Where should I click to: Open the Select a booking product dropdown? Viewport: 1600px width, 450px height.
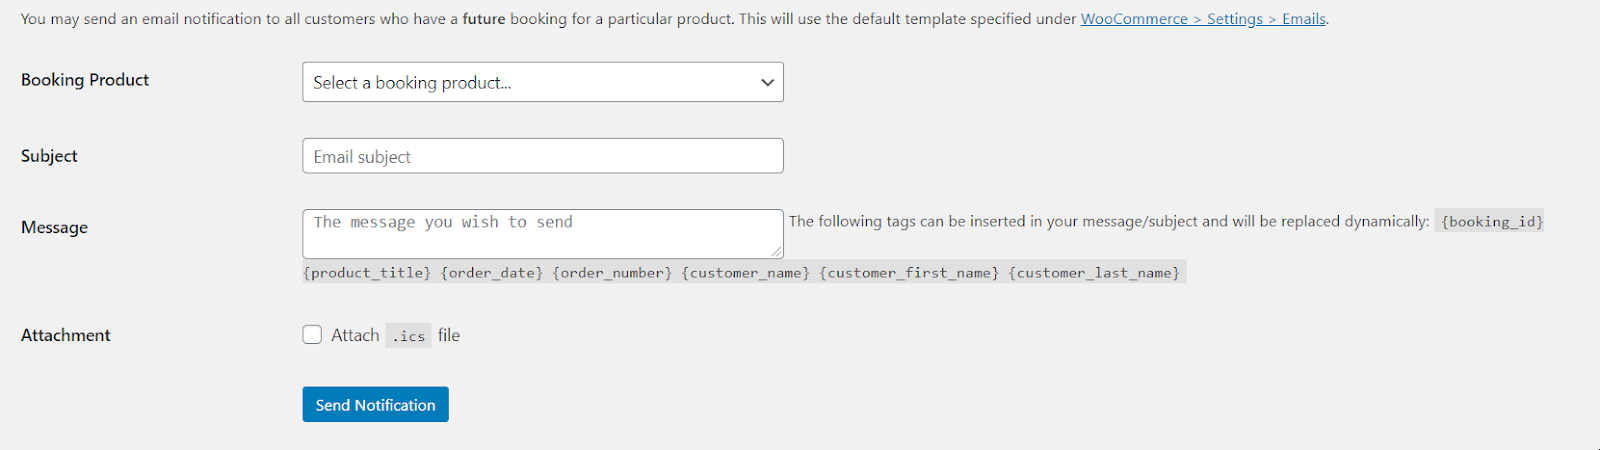pyautogui.click(x=543, y=82)
